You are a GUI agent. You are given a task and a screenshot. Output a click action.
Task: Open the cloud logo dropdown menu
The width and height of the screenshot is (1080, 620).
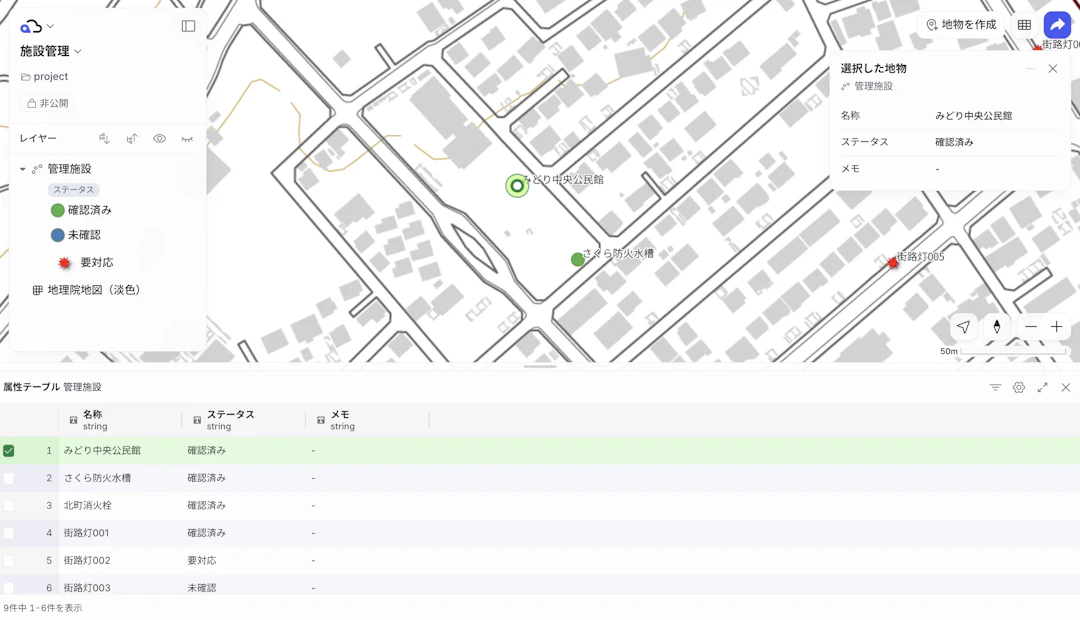[37, 26]
